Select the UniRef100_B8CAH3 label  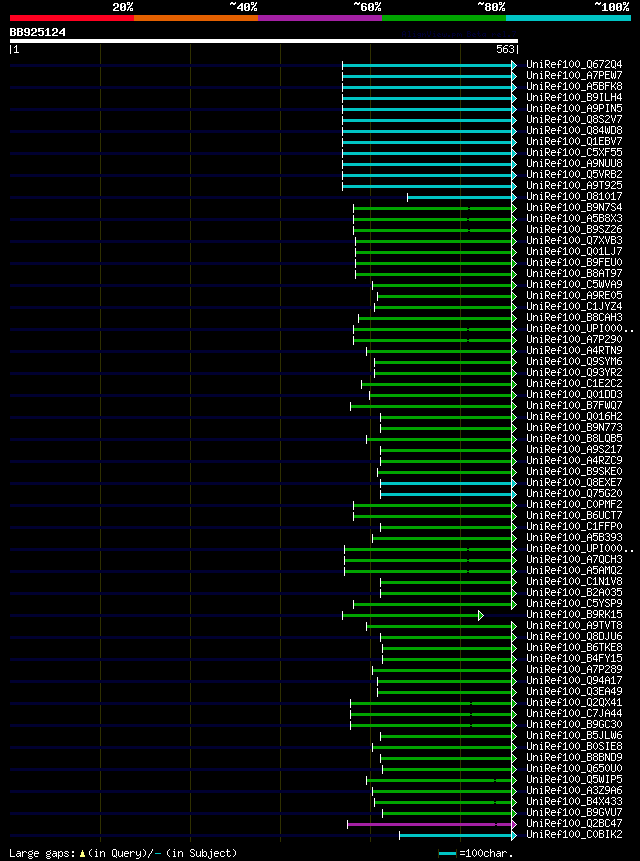pos(574,317)
